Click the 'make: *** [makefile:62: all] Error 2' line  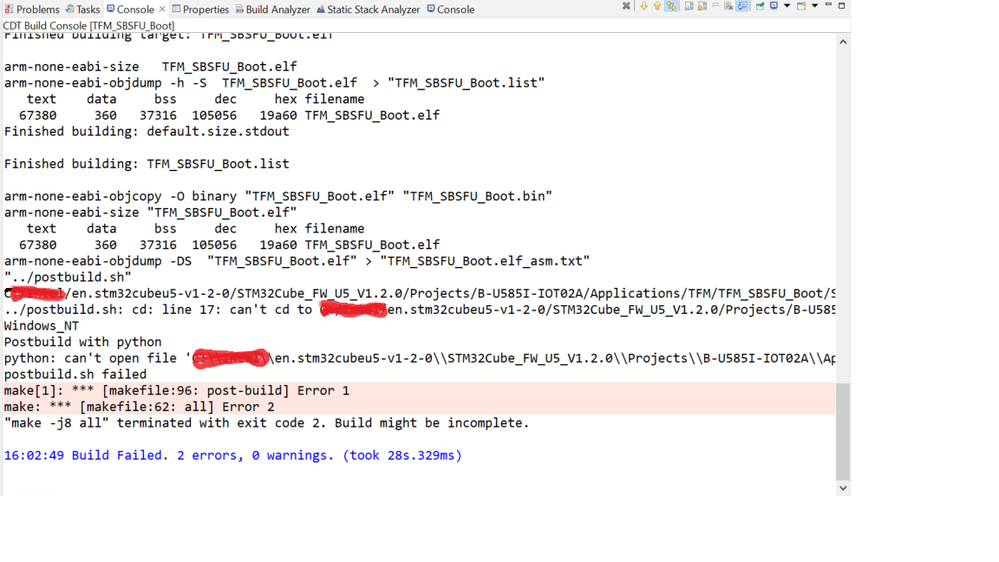click(139, 407)
